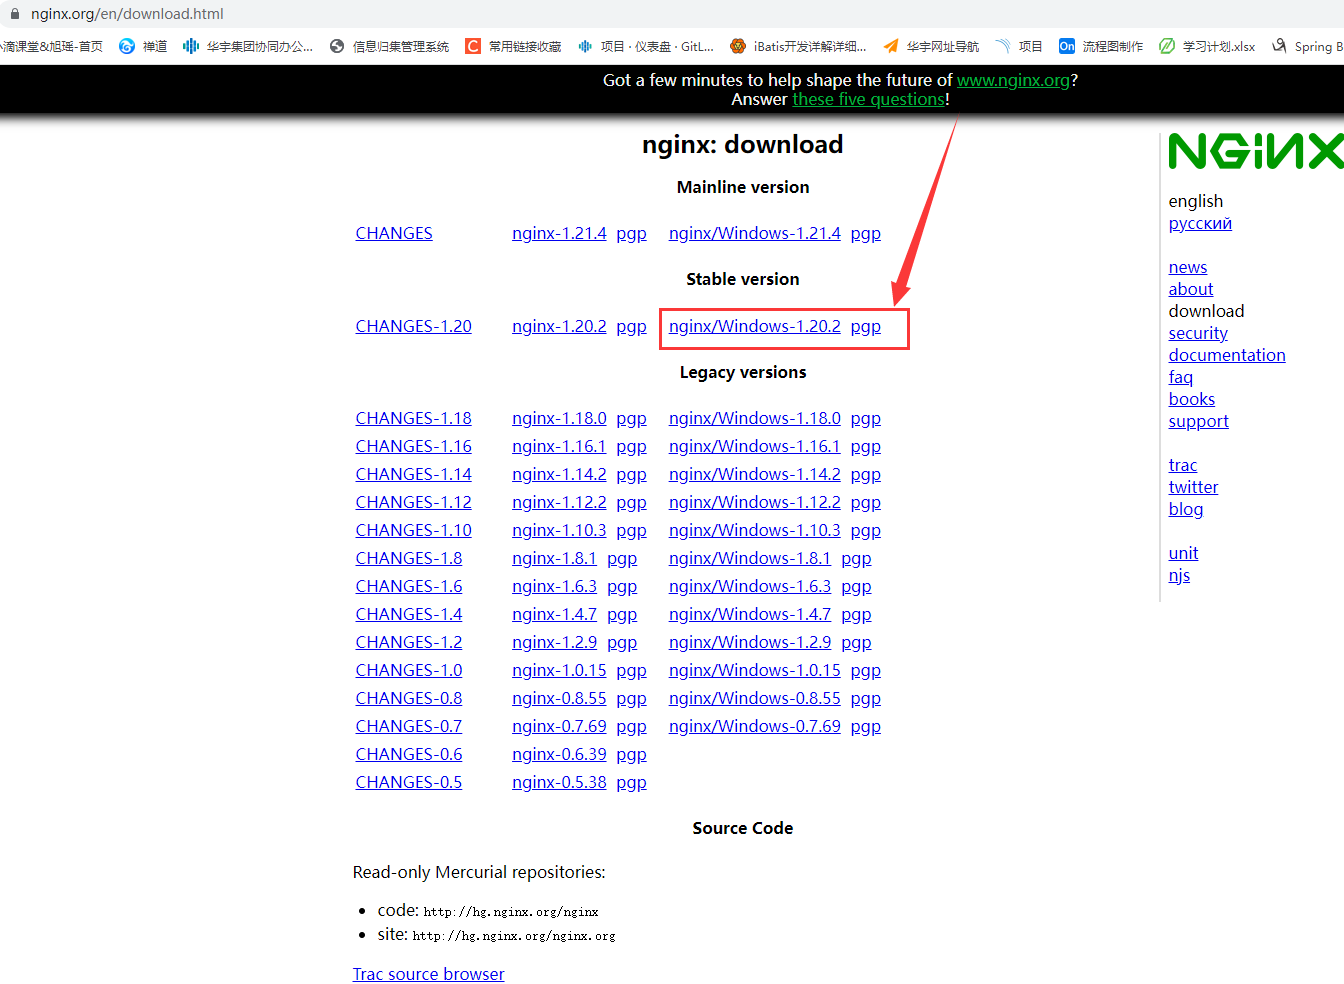
Task: Open pgp signature for nginx-0.6.39
Action: (x=631, y=755)
